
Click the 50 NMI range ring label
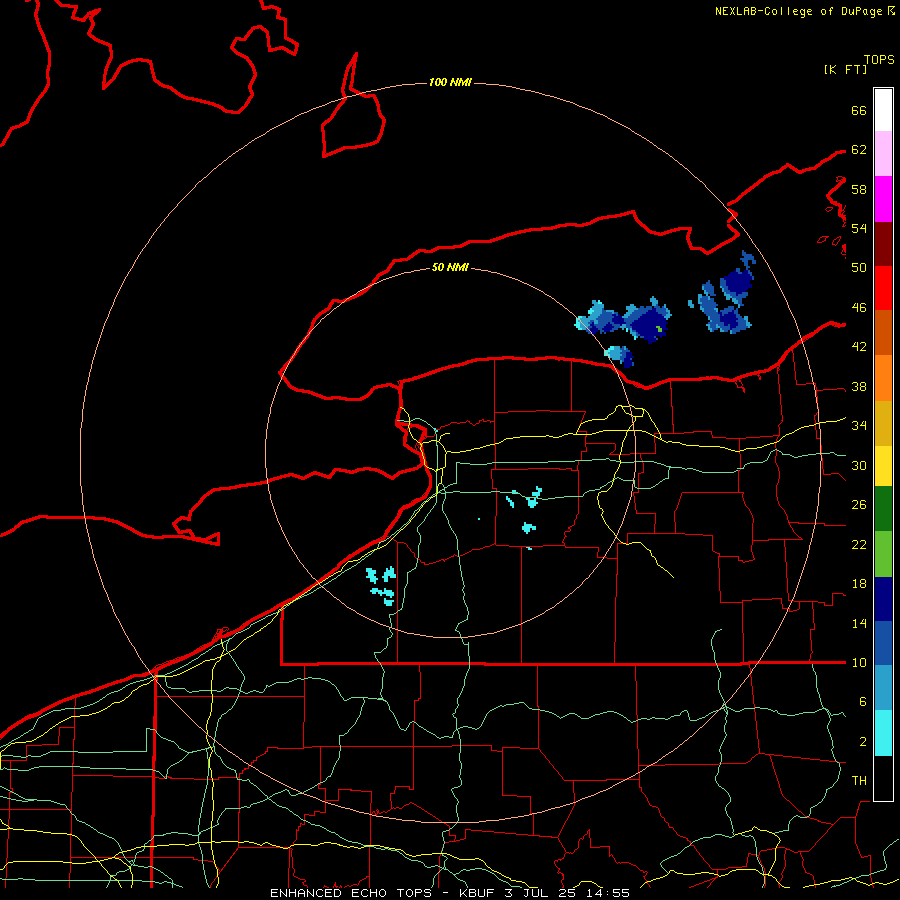pos(450,267)
